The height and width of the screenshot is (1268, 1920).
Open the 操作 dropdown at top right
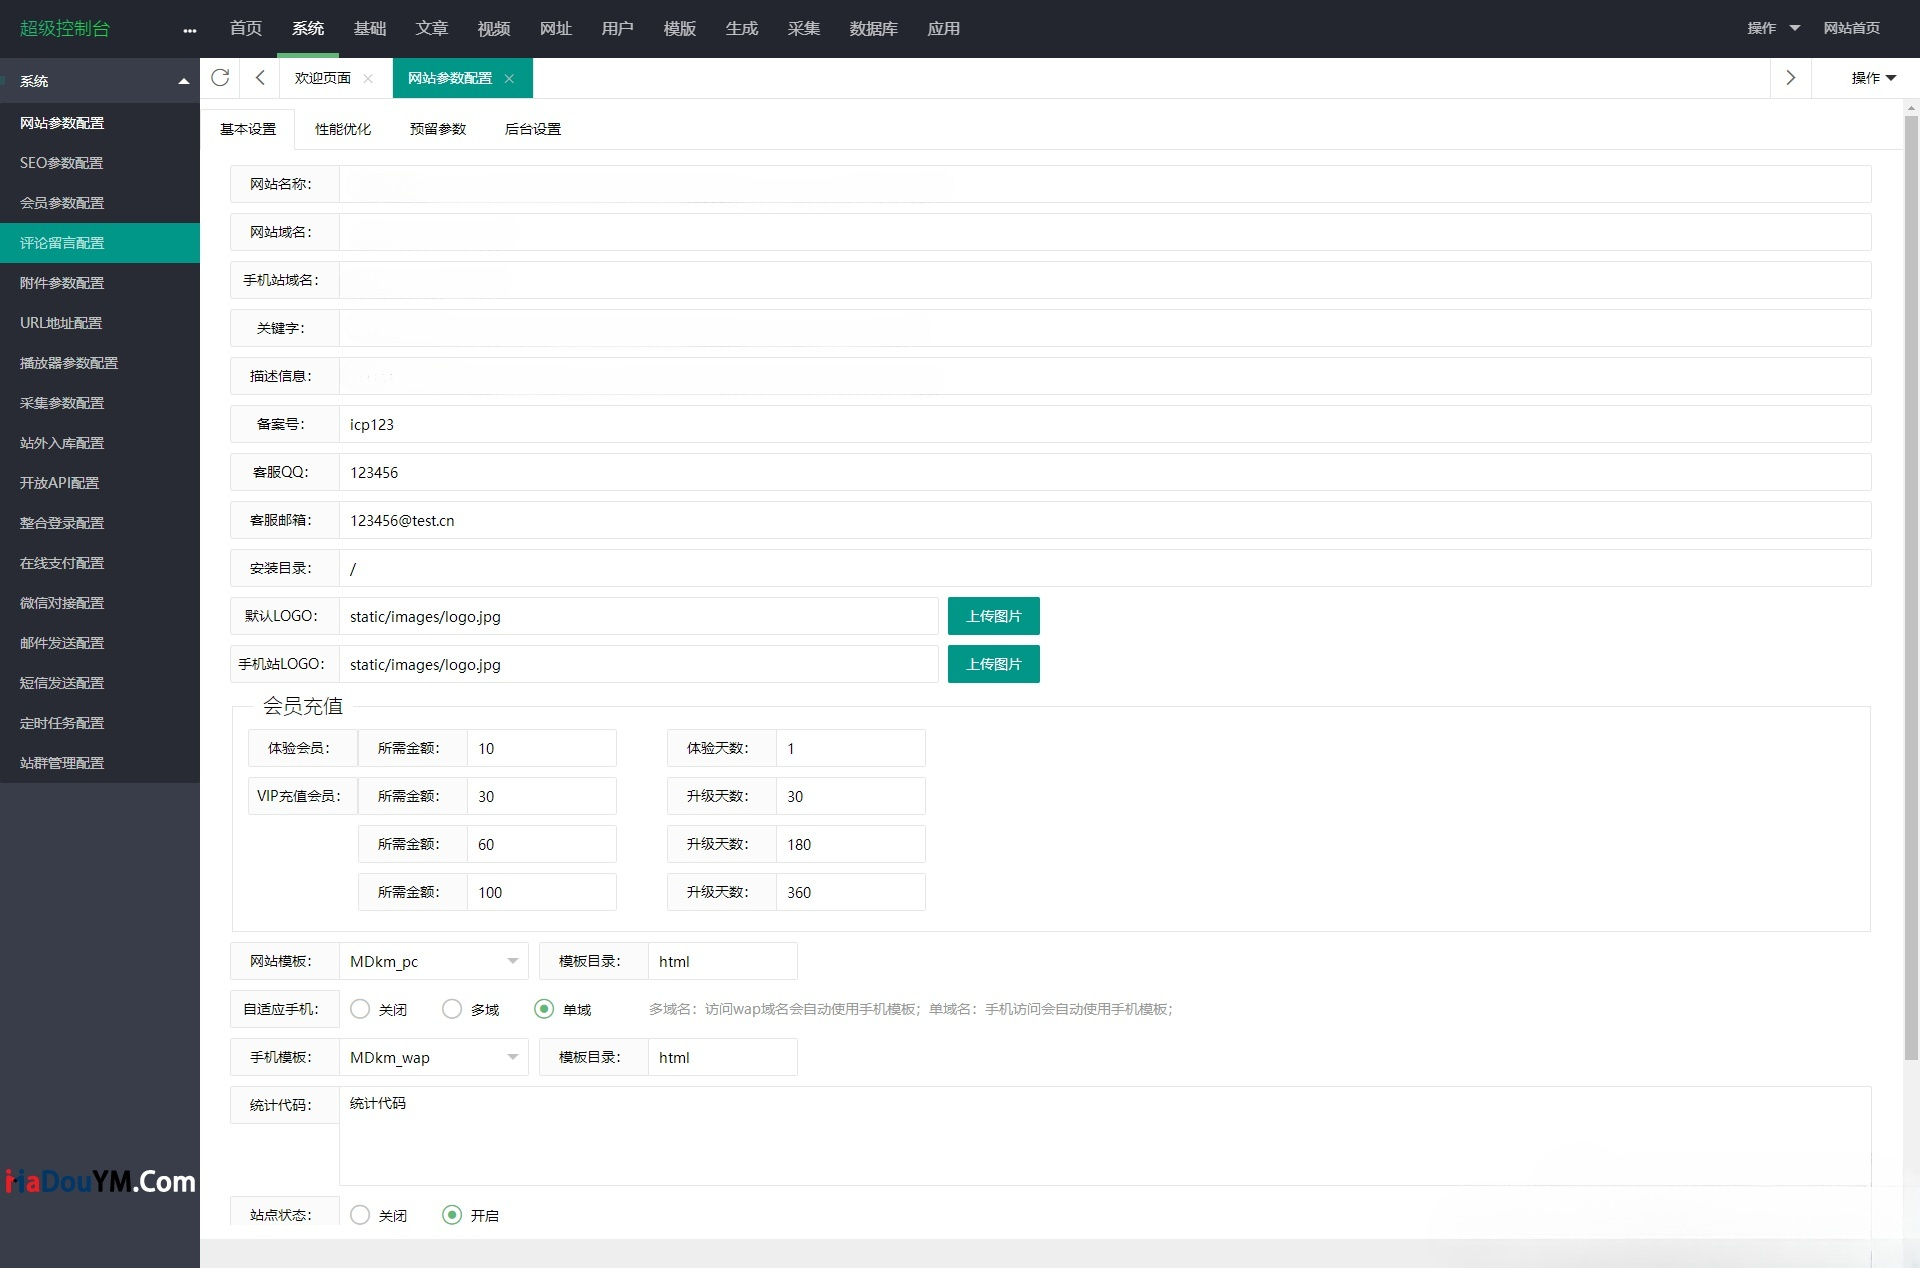1770,28
